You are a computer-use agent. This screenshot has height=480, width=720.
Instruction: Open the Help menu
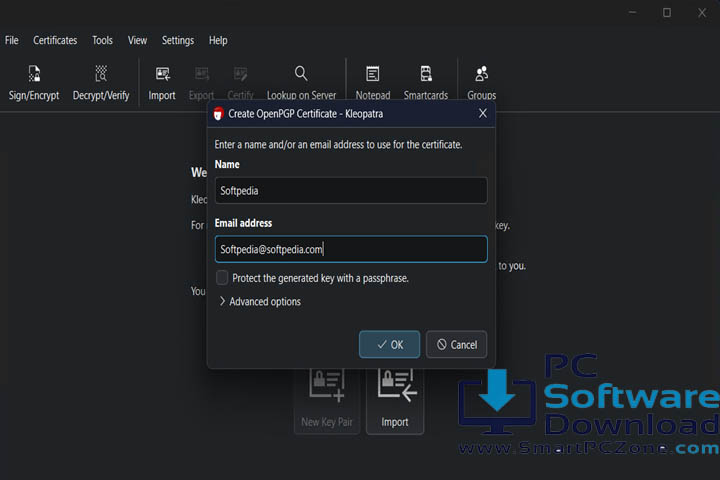click(218, 40)
